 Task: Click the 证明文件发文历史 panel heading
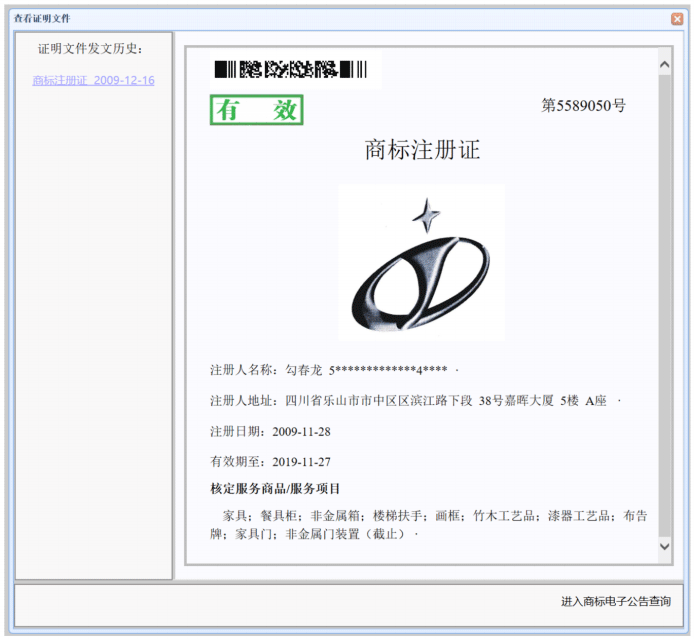(93, 49)
